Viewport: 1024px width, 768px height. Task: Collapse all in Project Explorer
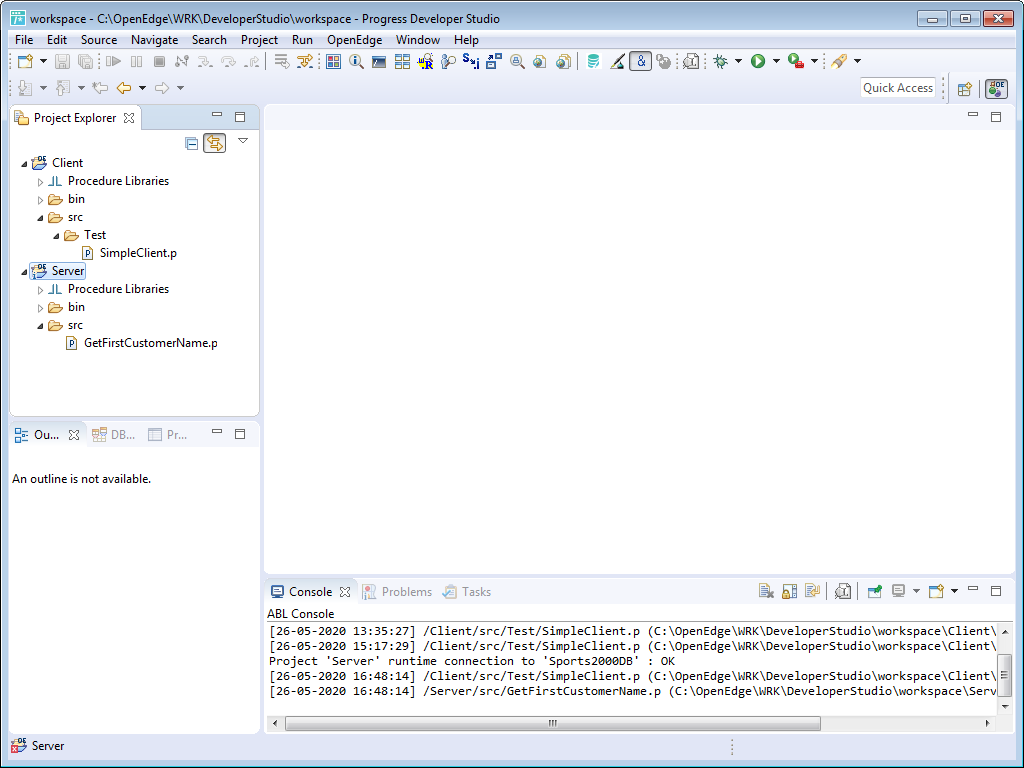pyautogui.click(x=191, y=144)
